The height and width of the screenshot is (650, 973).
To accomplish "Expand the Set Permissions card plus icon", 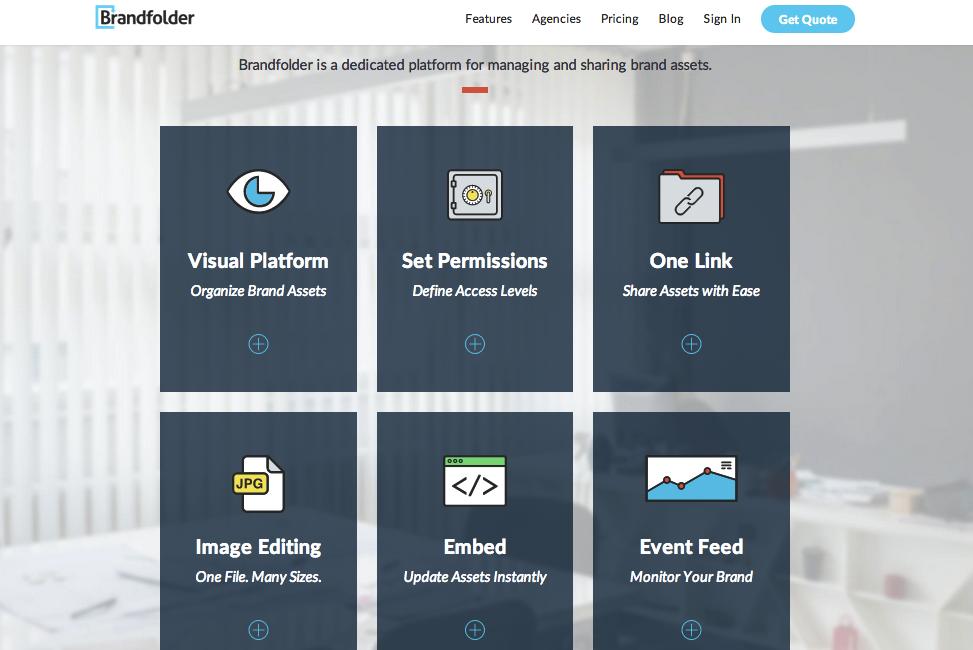I will pyautogui.click(x=475, y=344).
